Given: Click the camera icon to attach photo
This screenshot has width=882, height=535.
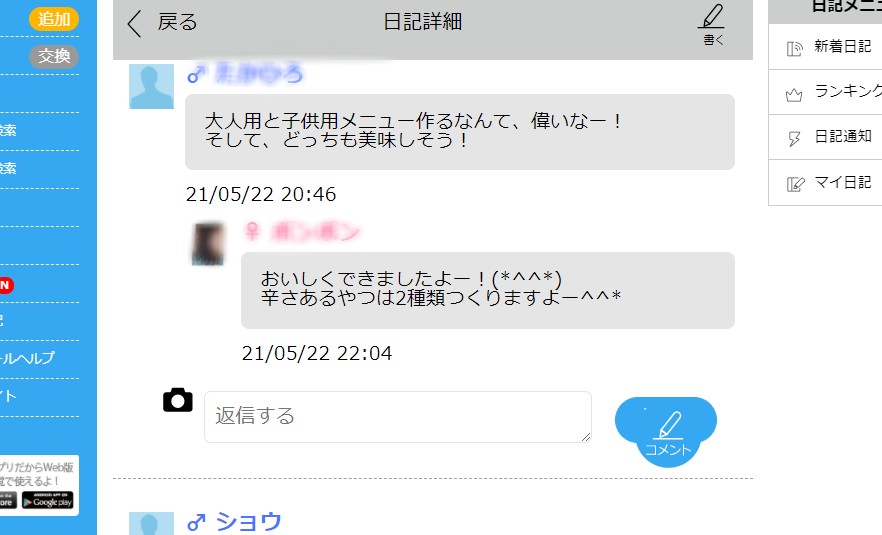Looking at the screenshot, I should click(178, 400).
